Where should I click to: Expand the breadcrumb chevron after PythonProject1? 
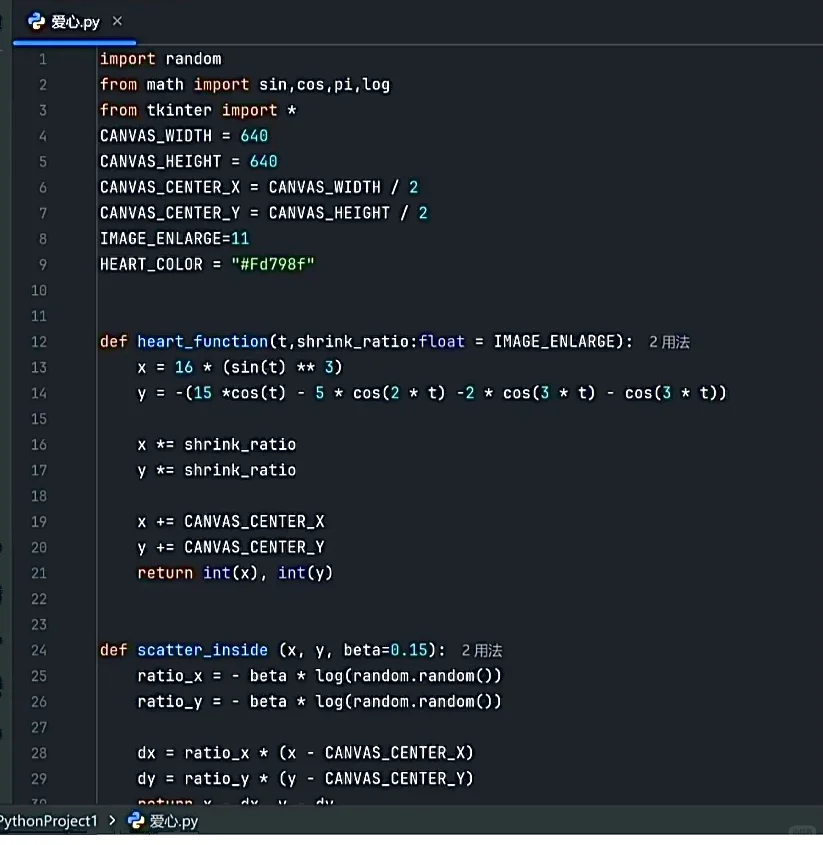[x=112, y=820]
